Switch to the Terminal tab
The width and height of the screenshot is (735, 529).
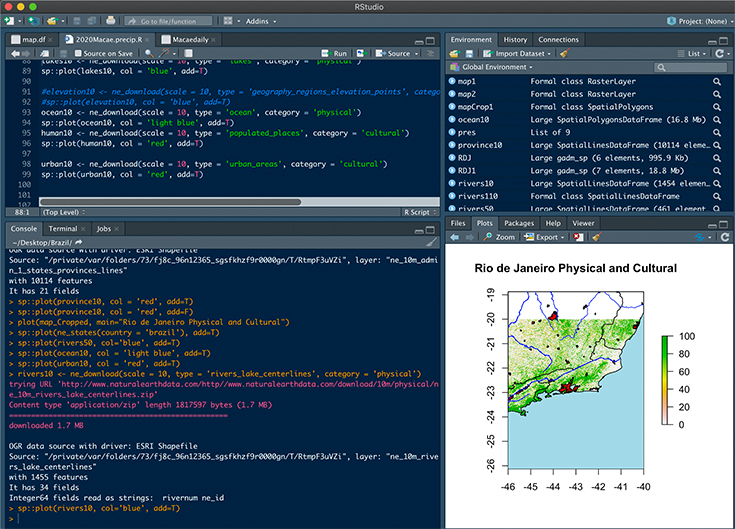tap(63, 229)
